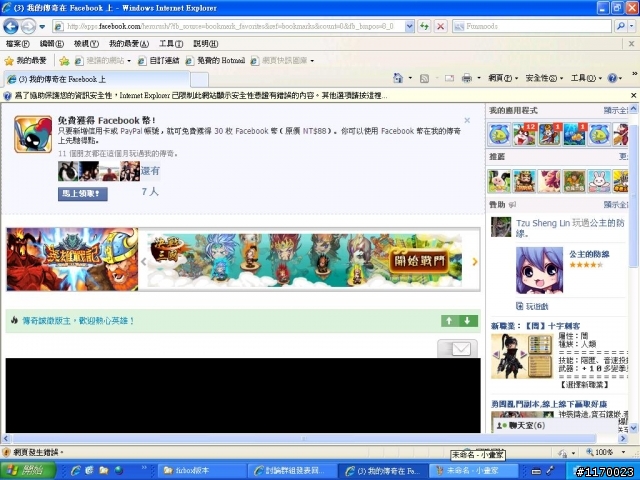Screen dimensions: 640x480
Task: Open the 檢視(V) menu
Action: (86, 43)
